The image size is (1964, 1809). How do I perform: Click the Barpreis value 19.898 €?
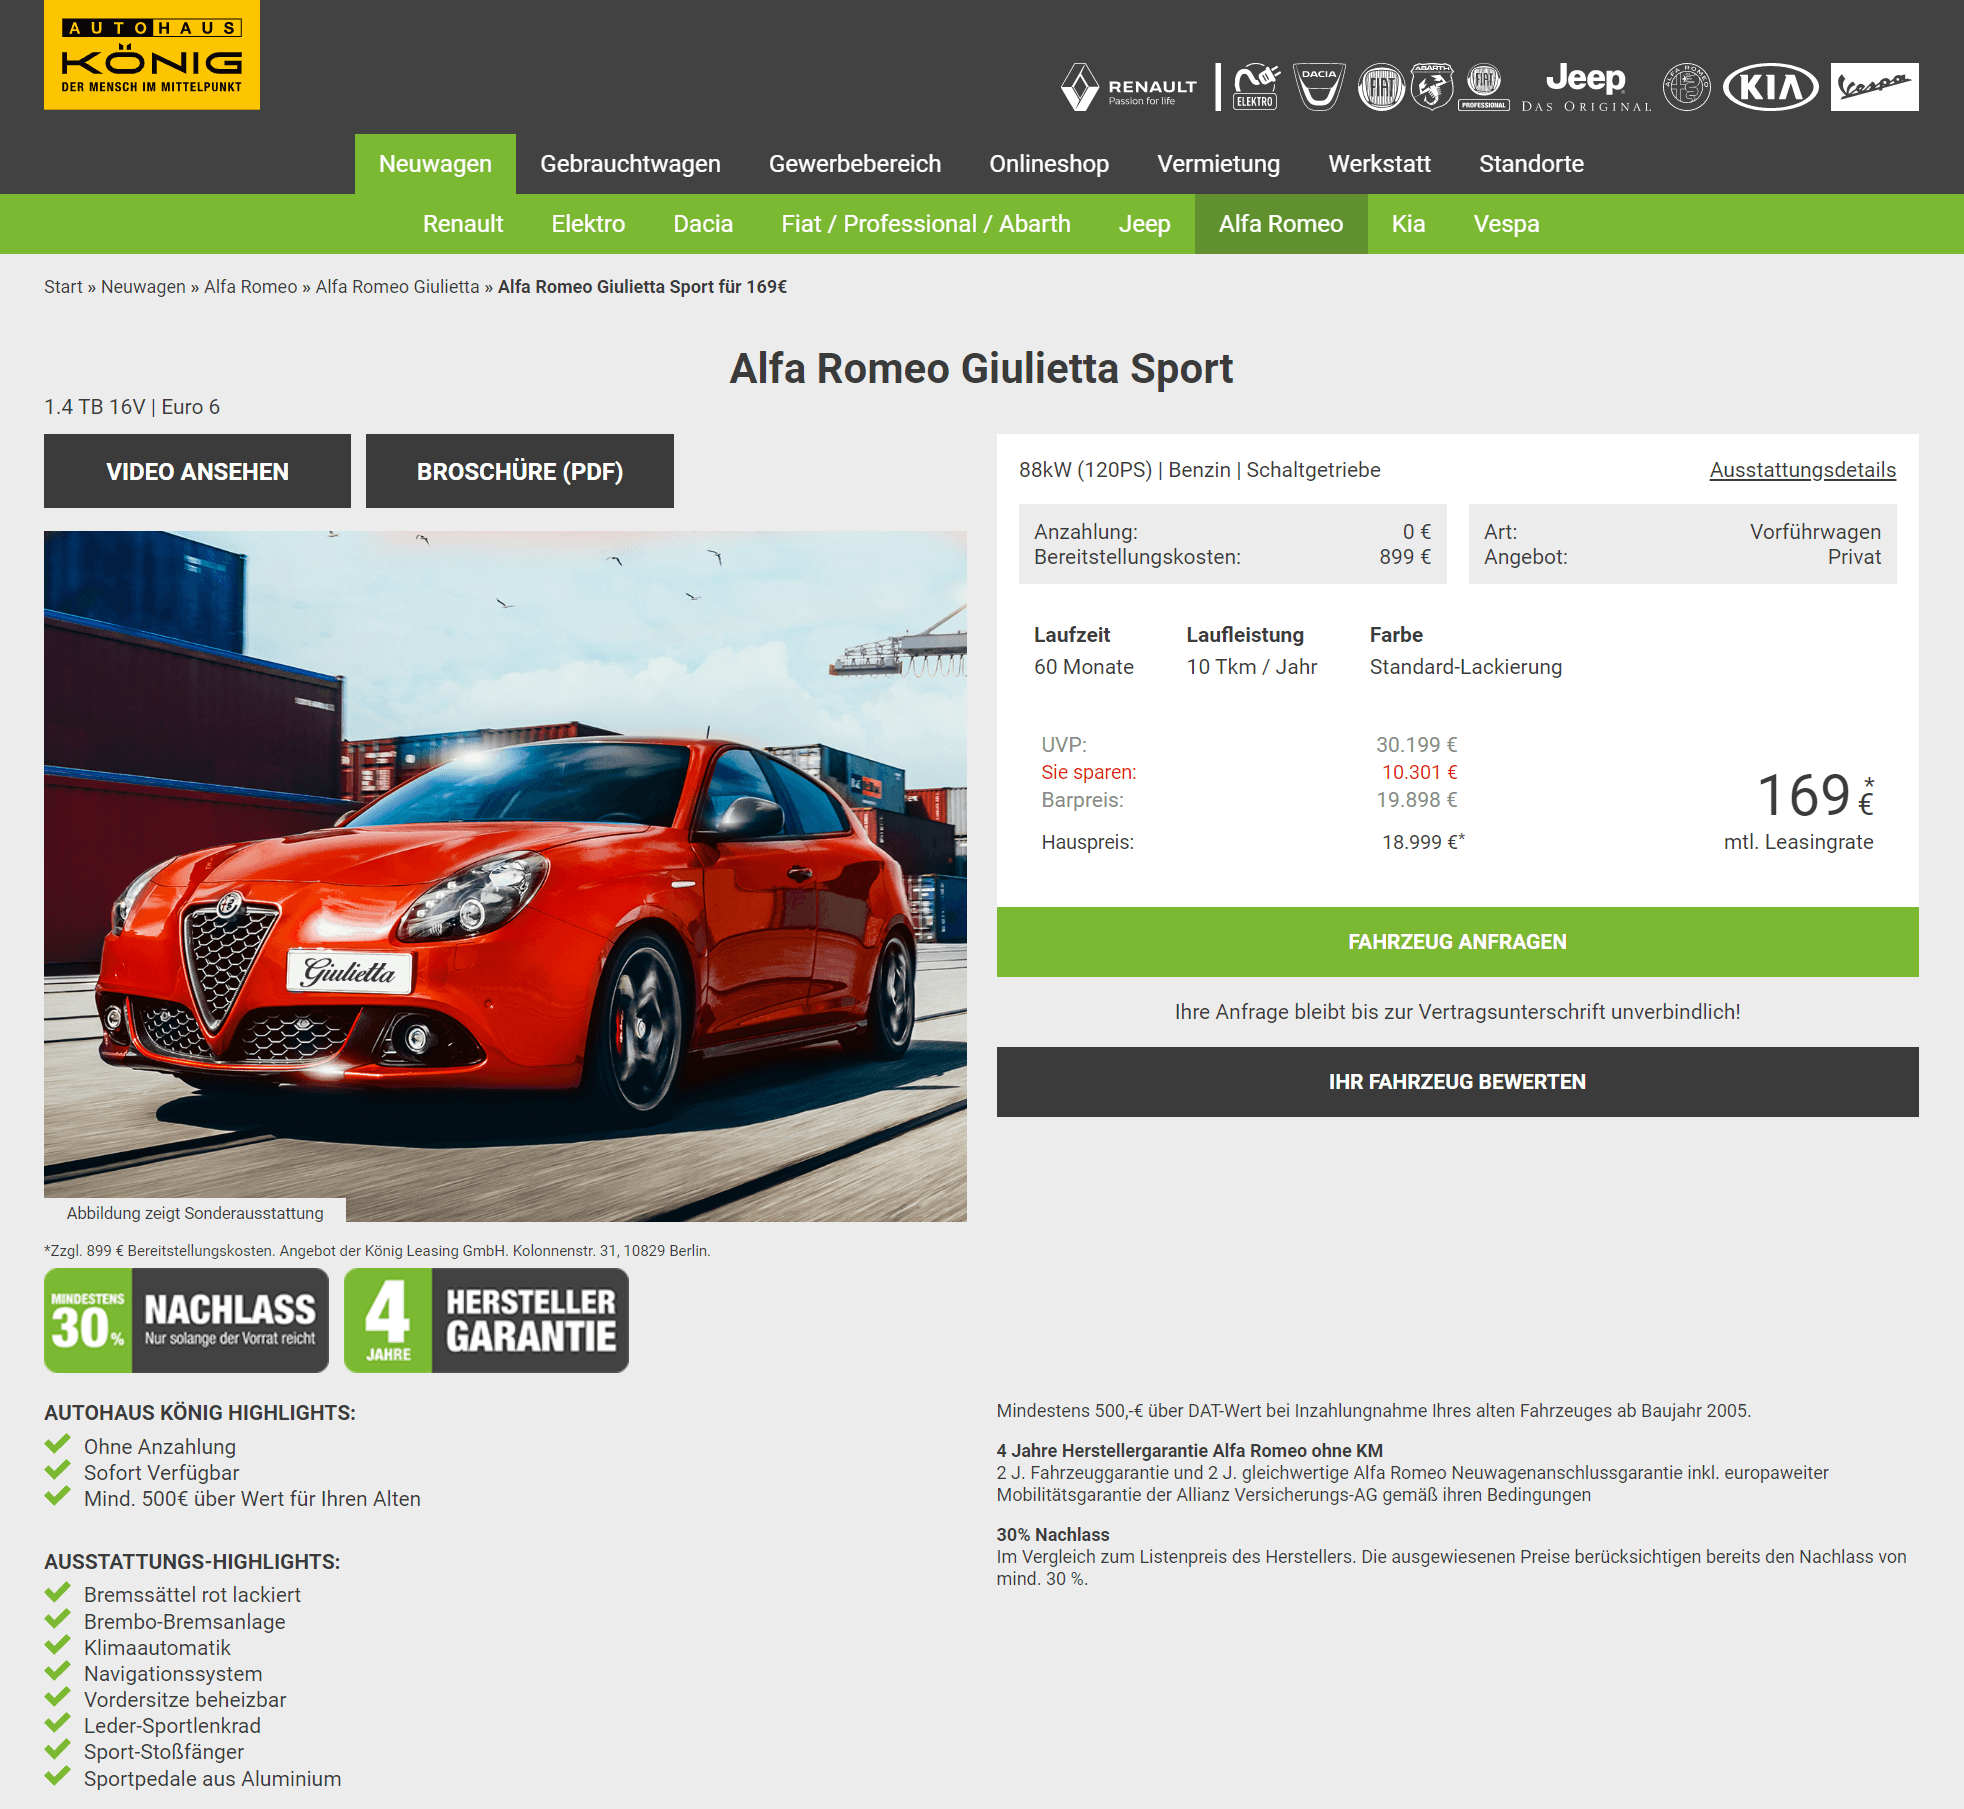click(1416, 800)
